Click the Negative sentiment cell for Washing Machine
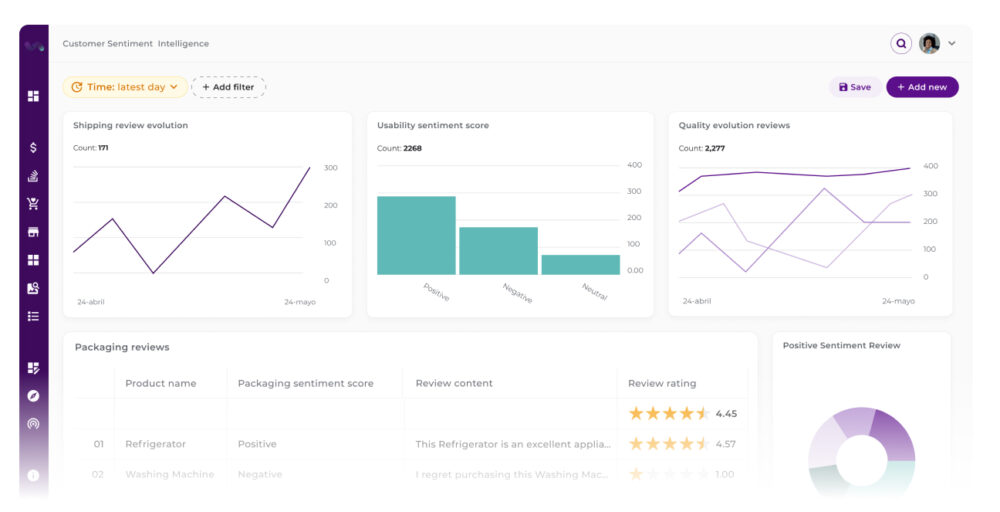The image size is (1000, 512). tap(260, 474)
